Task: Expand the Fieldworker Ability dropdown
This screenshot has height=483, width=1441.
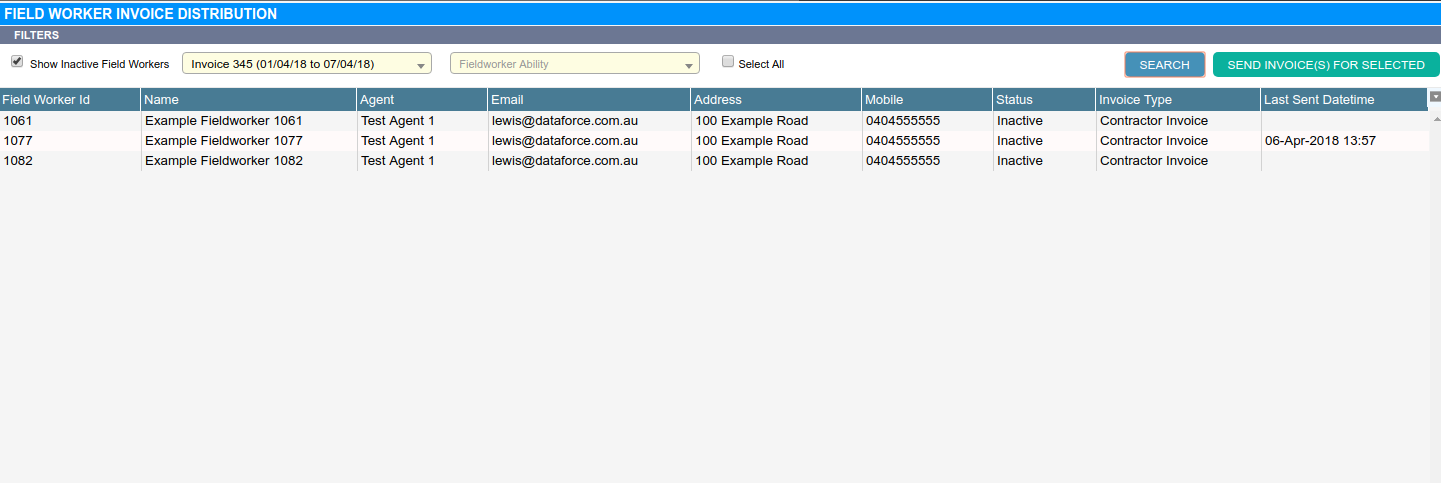Action: point(574,64)
